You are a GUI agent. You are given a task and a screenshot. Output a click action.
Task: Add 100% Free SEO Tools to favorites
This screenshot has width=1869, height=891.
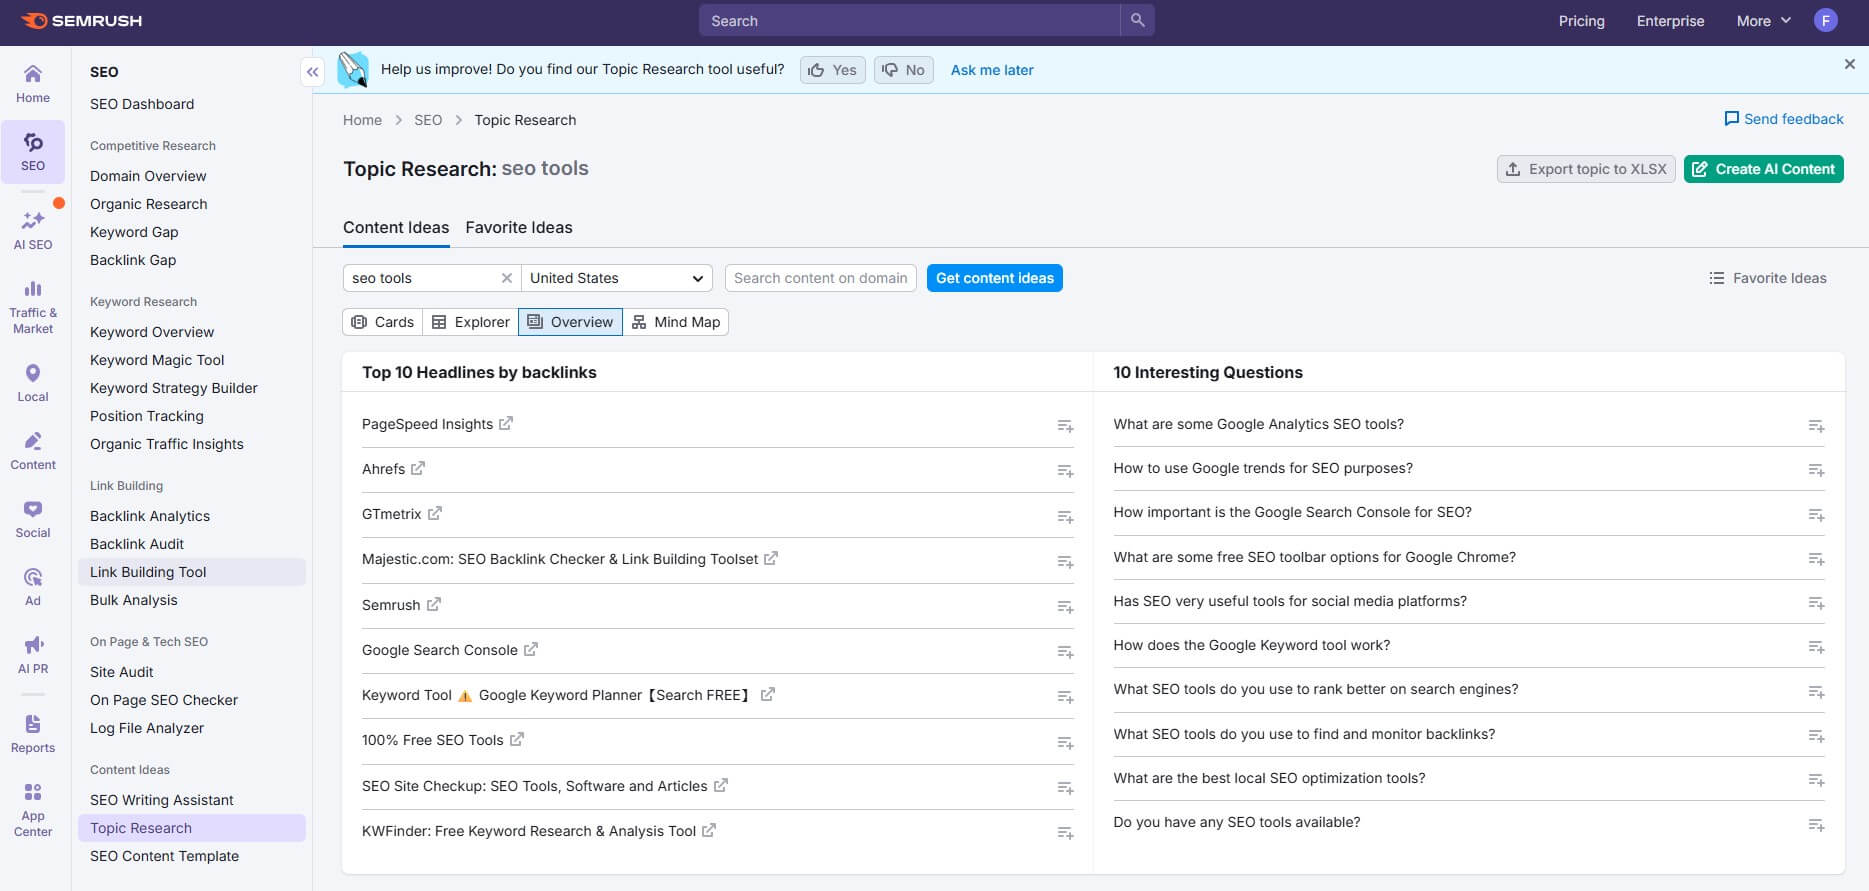point(1065,743)
